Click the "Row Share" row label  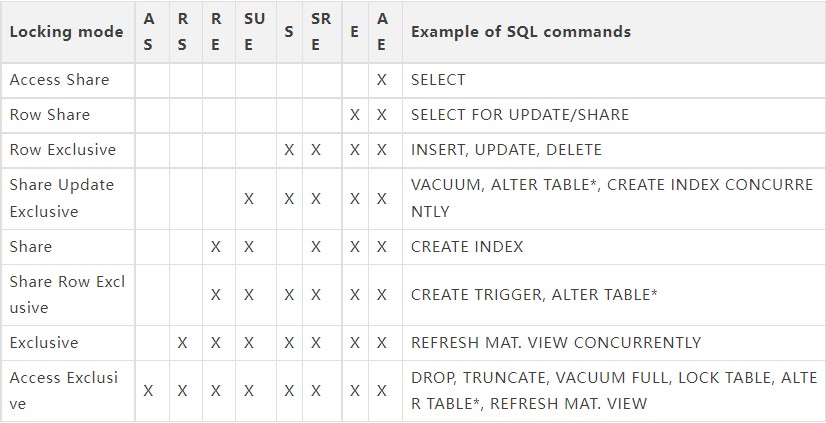point(49,115)
